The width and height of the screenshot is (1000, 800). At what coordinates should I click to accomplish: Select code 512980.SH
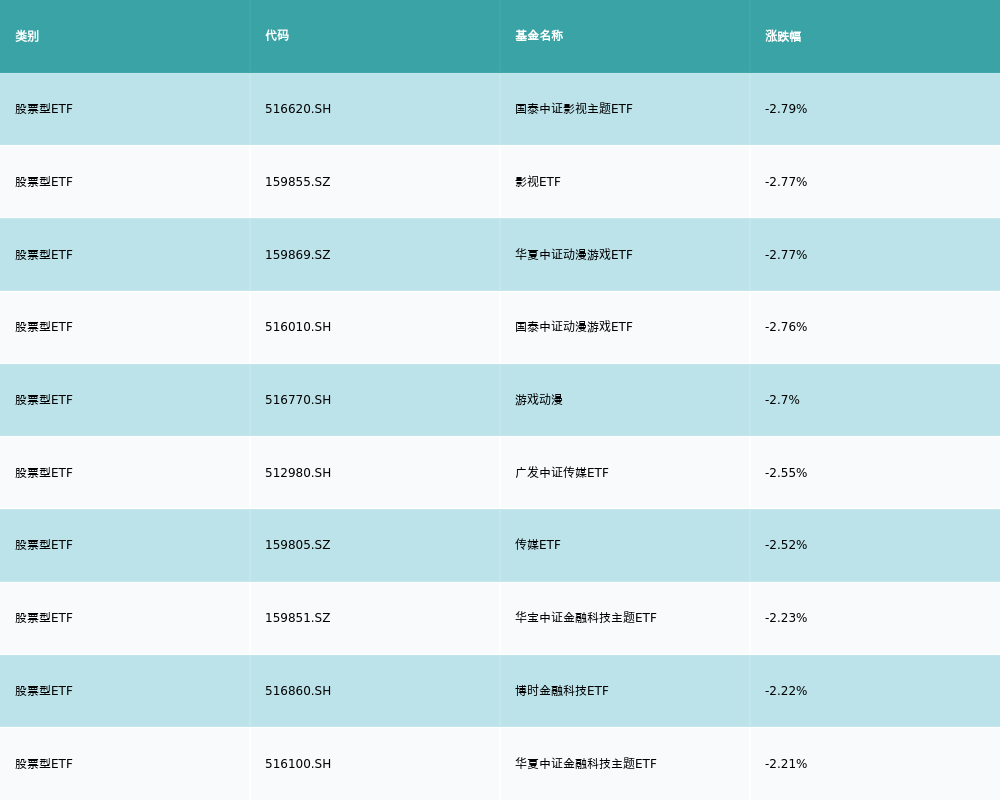click(x=298, y=473)
